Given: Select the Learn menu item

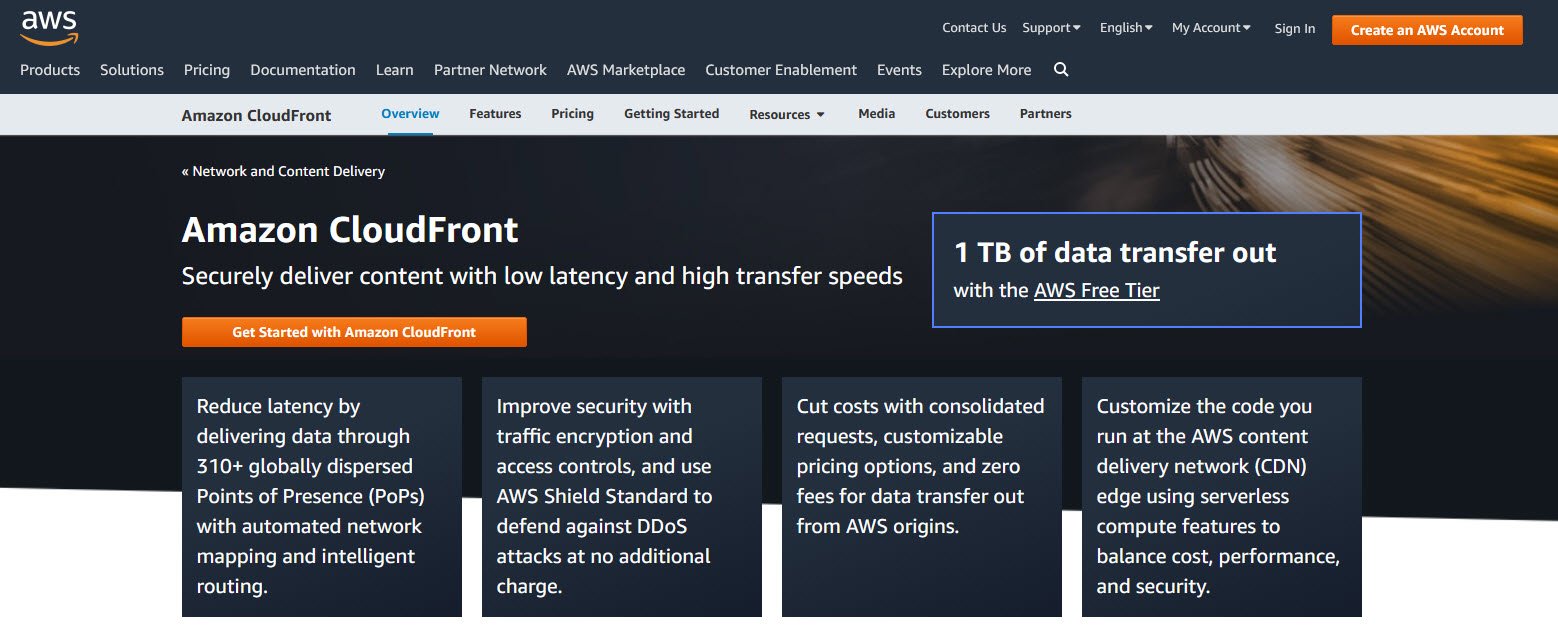Looking at the screenshot, I should click(x=395, y=70).
